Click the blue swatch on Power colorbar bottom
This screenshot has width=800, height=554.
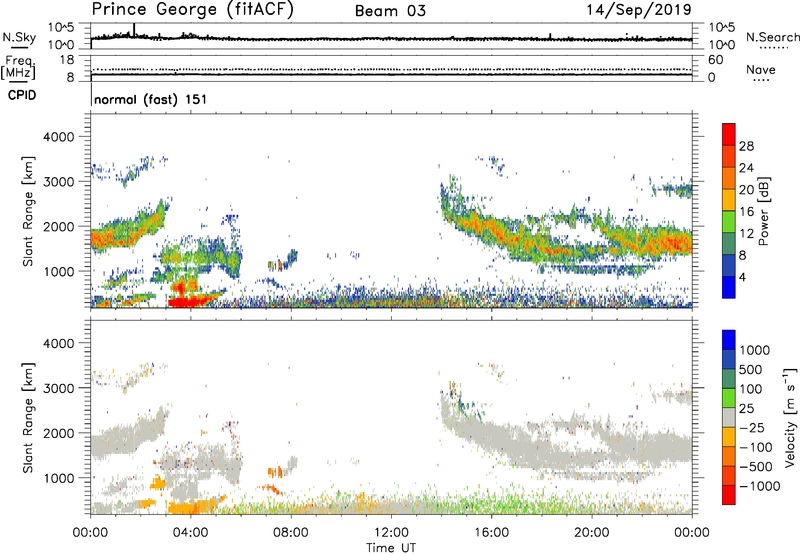coord(729,287)
